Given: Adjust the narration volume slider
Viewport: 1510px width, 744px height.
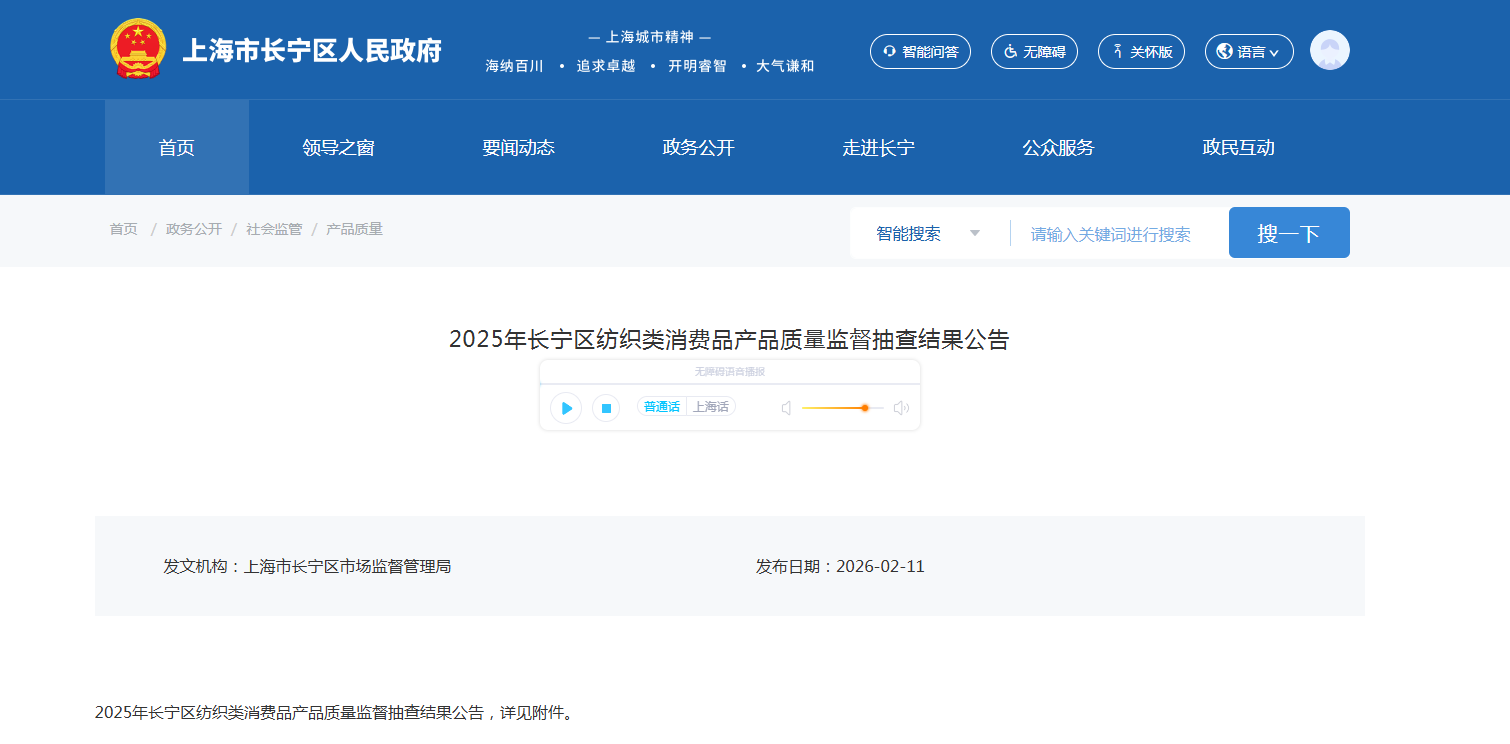Looking at the screenshot, I should pos(842,408).
